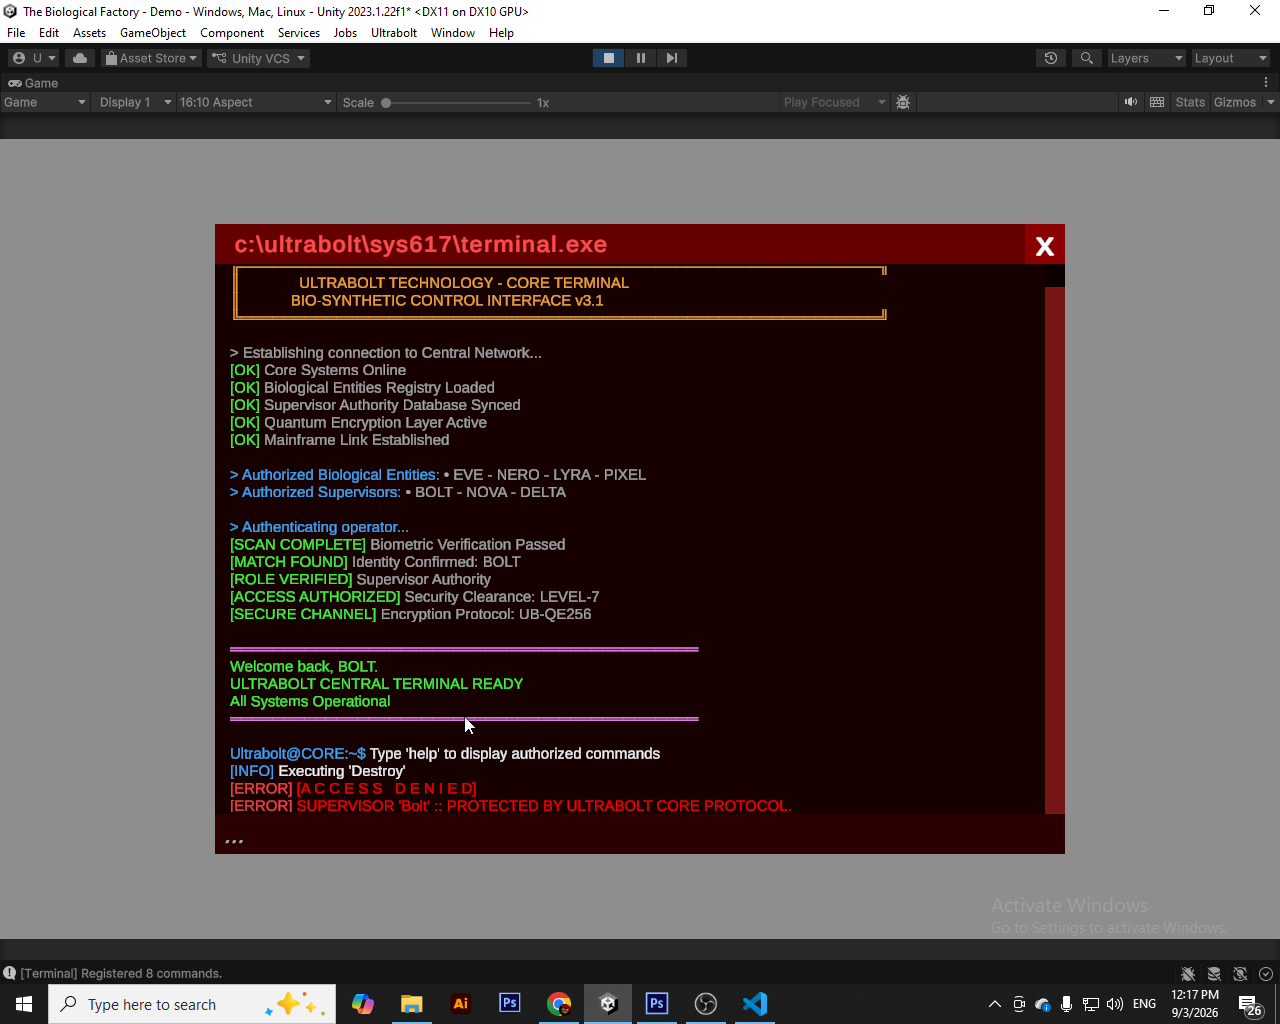Toggle the game view shortcuts keyboard icon
1280x1024 pixels.
tap(1157, 102)
